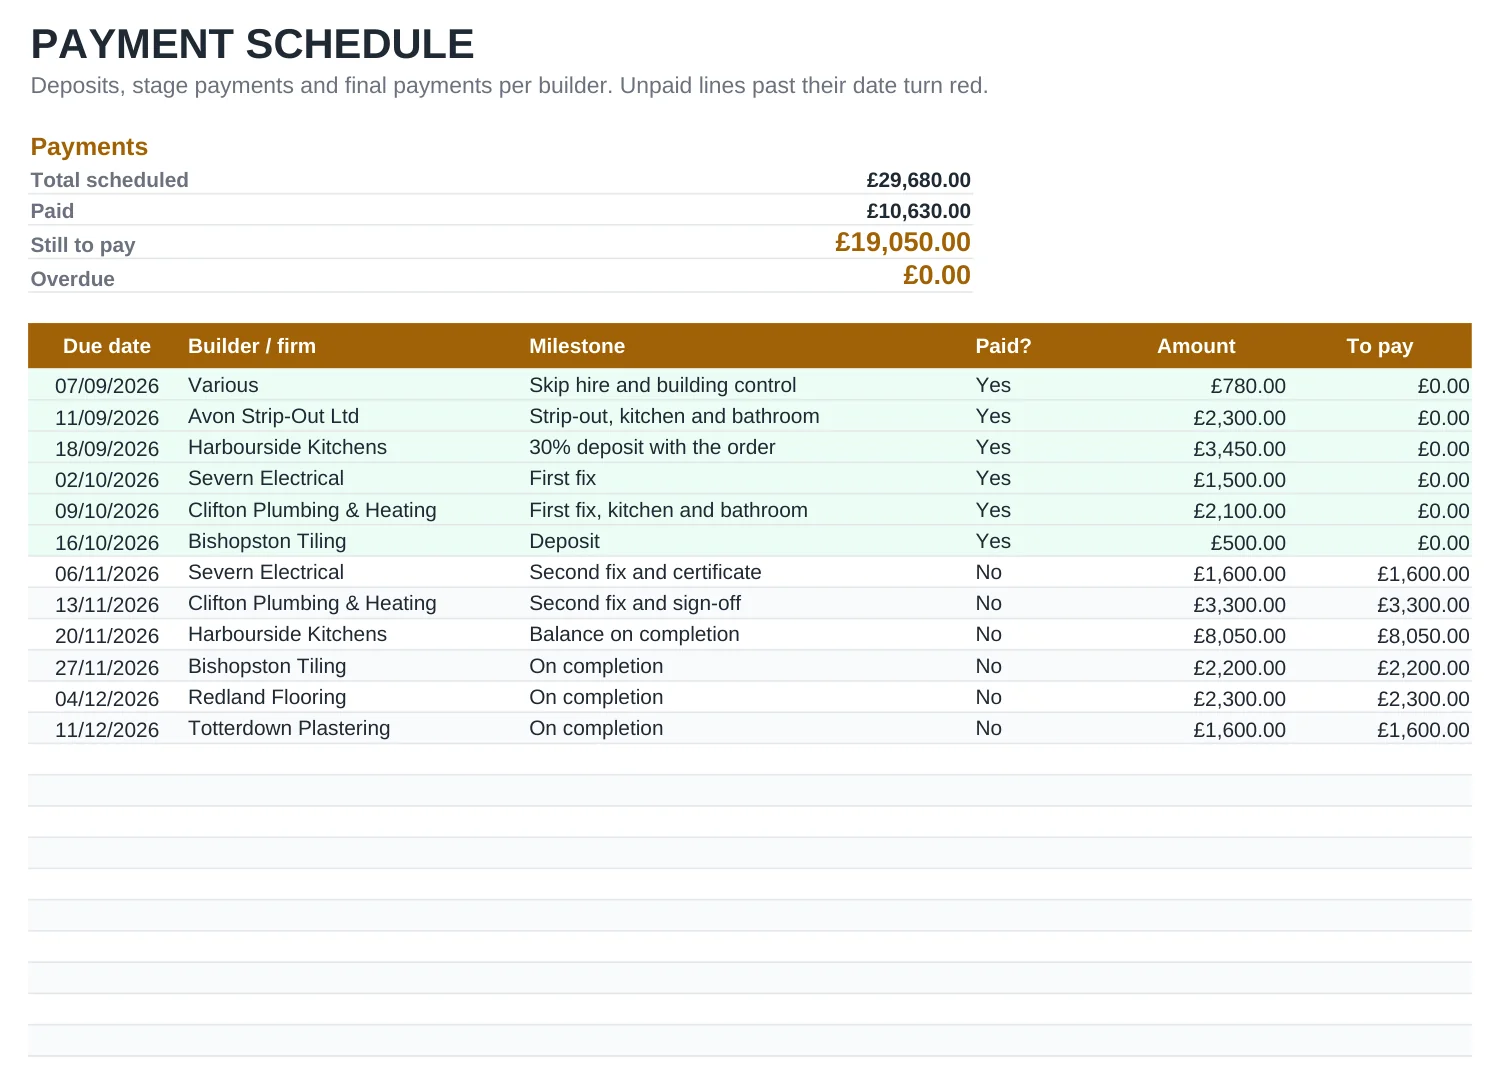Select the 30% deposit with the order cell
The height and width of the screenshot is (1085, 1500).
coord(652,447)
